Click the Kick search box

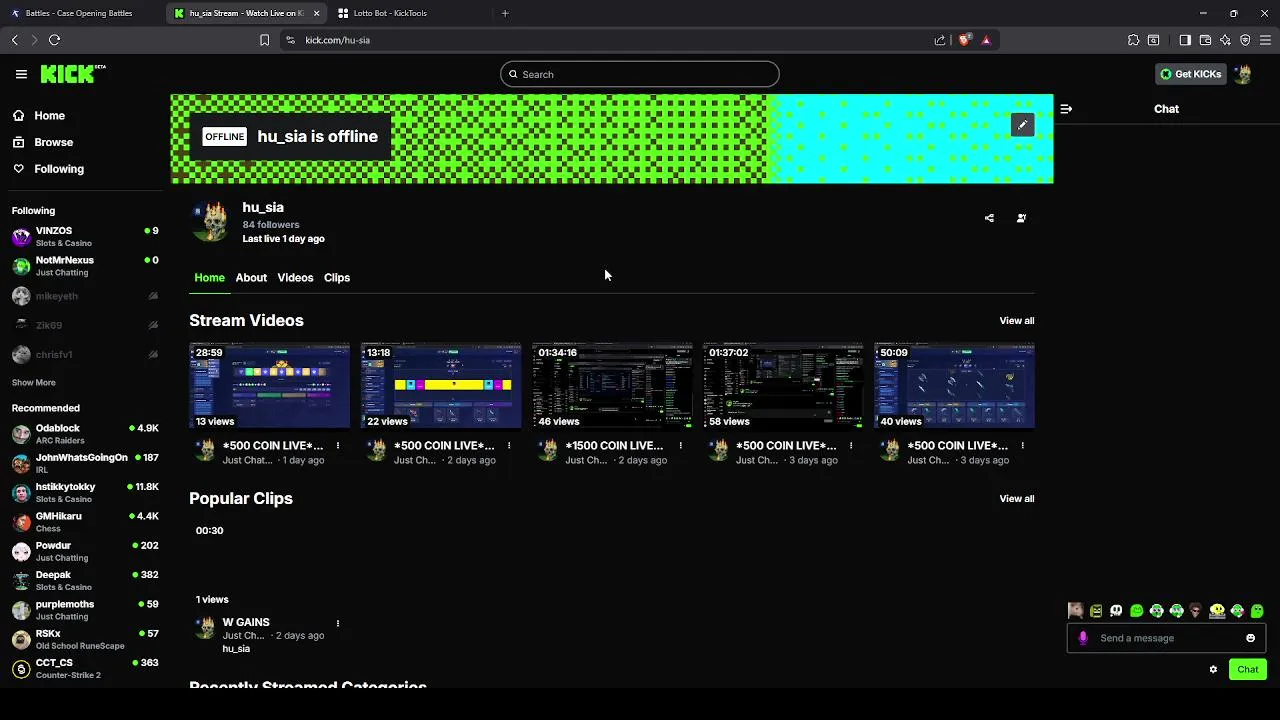point(640,74)
